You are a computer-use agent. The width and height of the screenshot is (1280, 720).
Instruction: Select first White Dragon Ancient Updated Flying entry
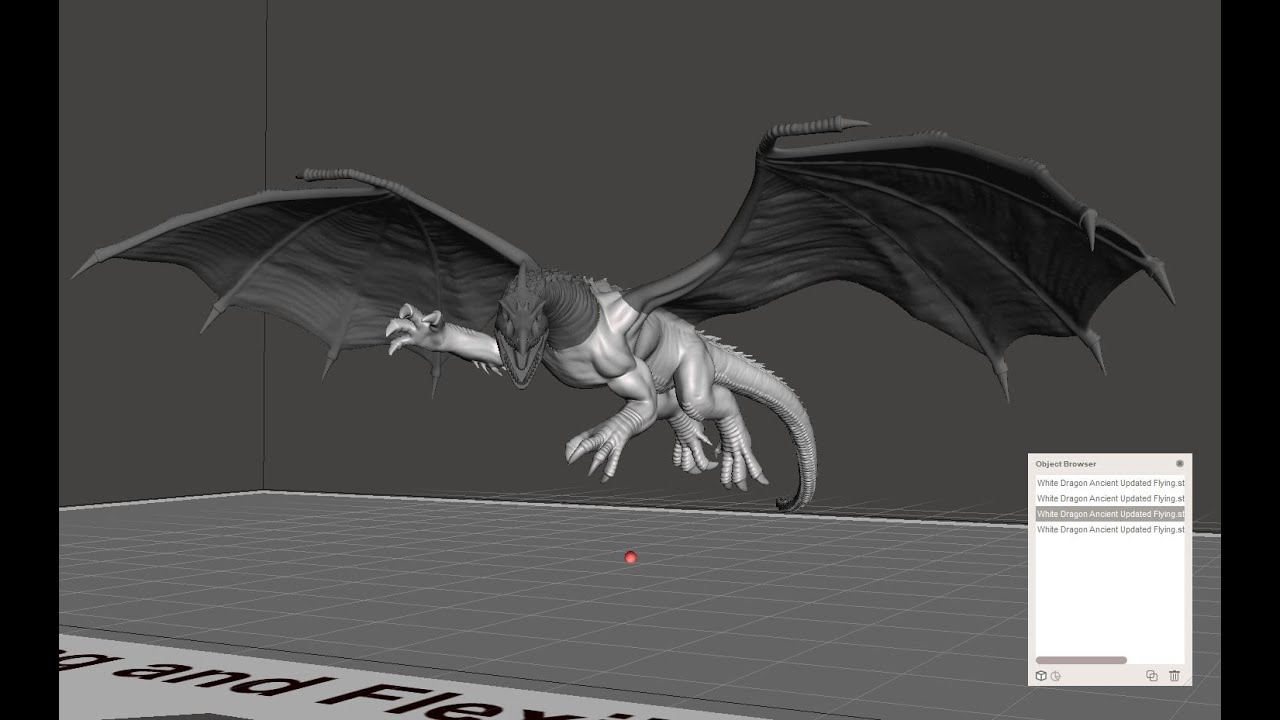click(x=1110, y=483)
